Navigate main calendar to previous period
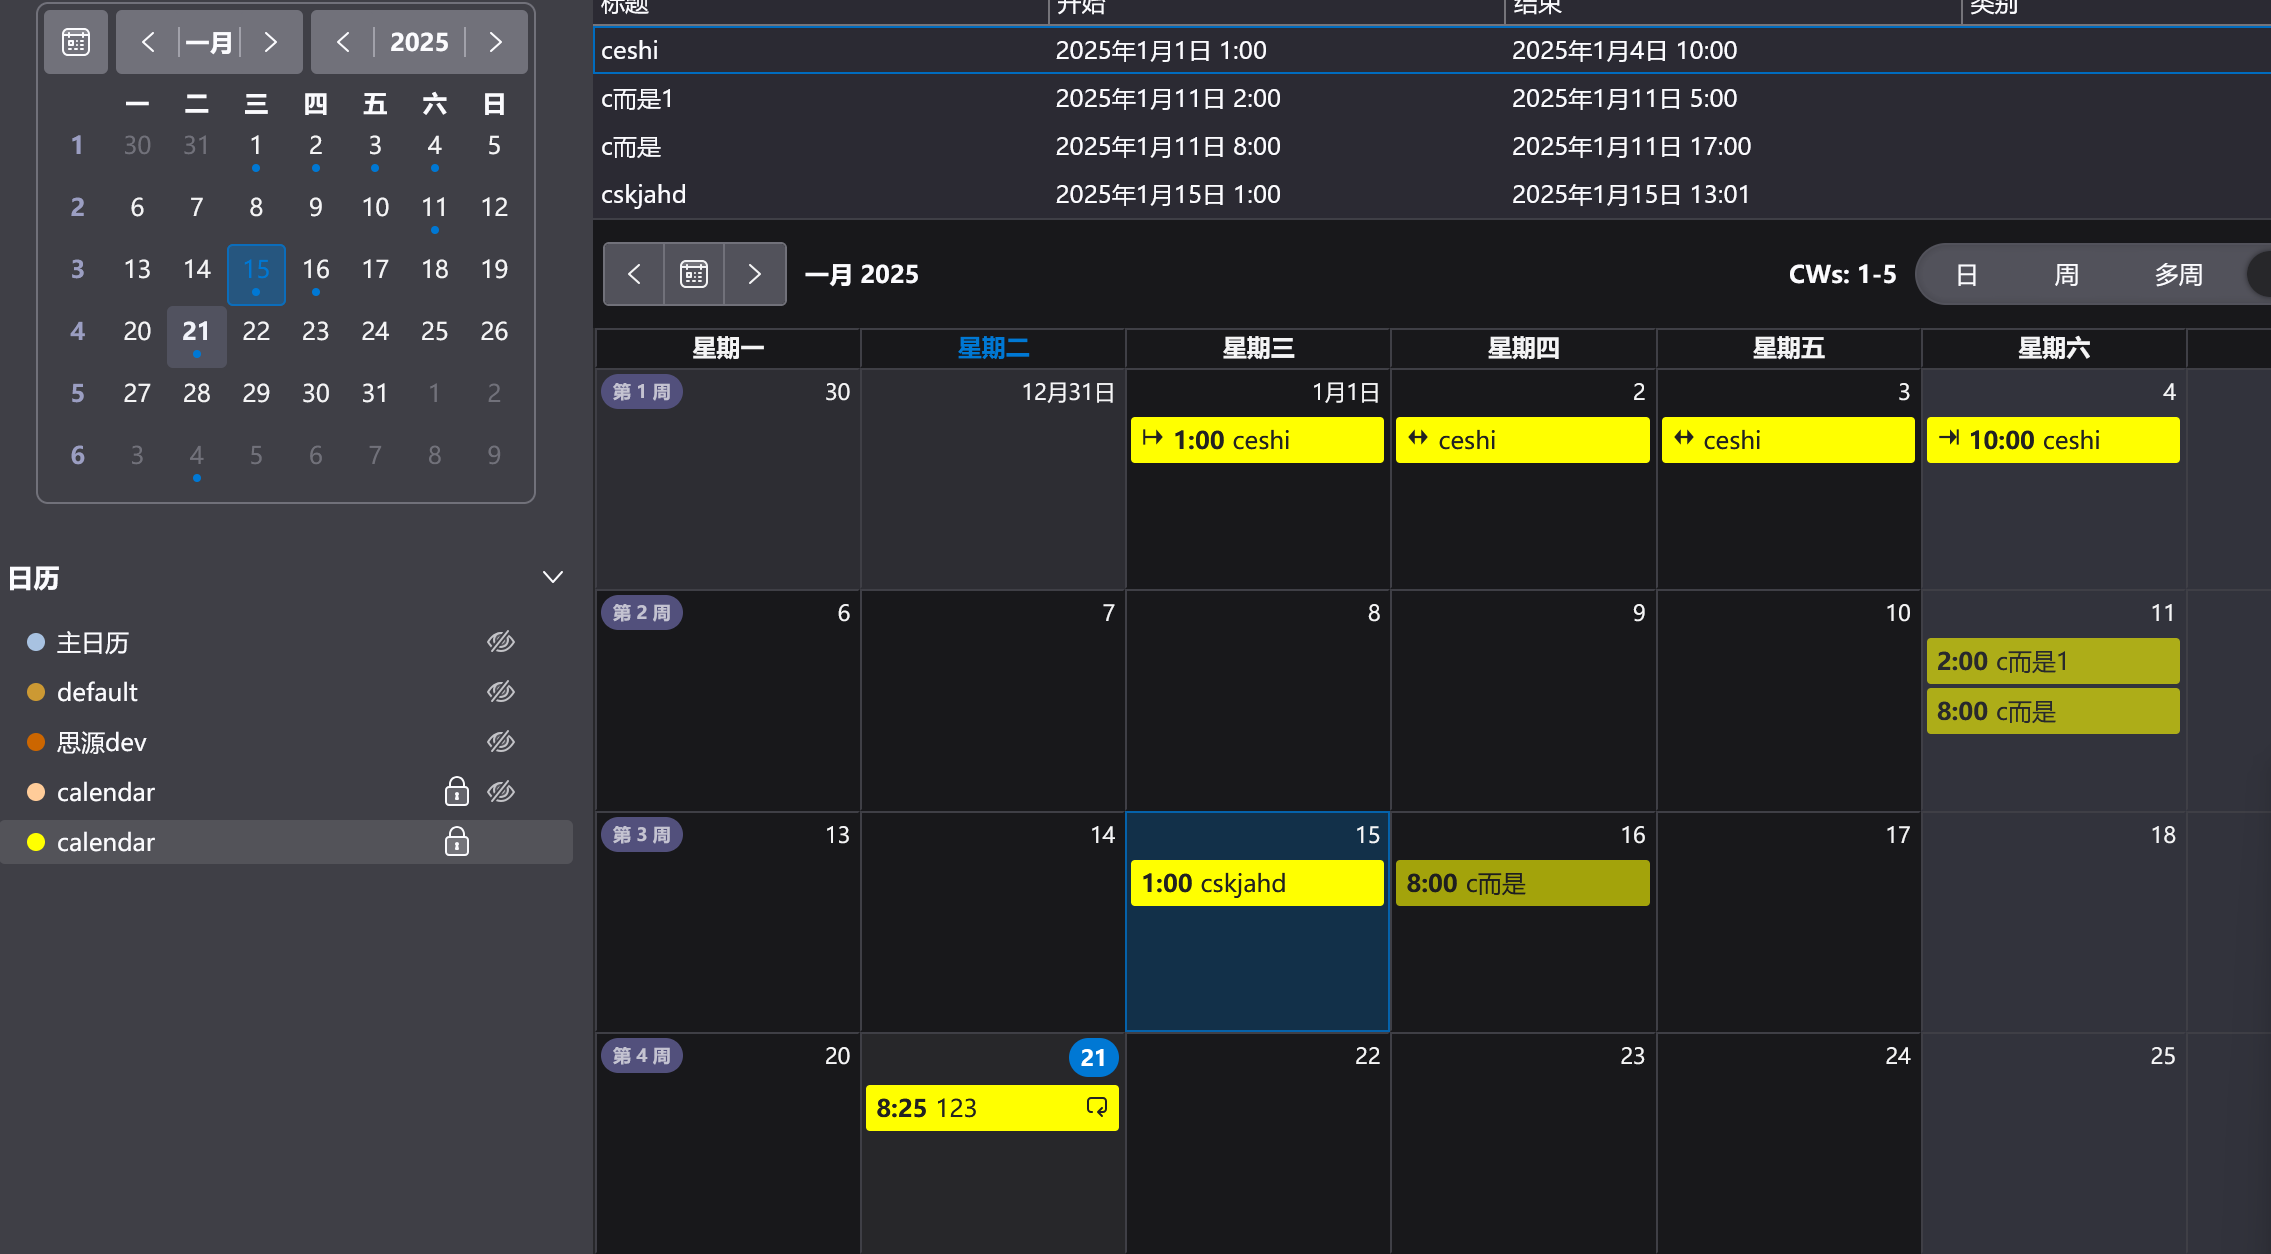Viewport: 2271px width, 1254px height. click(x=634, y=274)
